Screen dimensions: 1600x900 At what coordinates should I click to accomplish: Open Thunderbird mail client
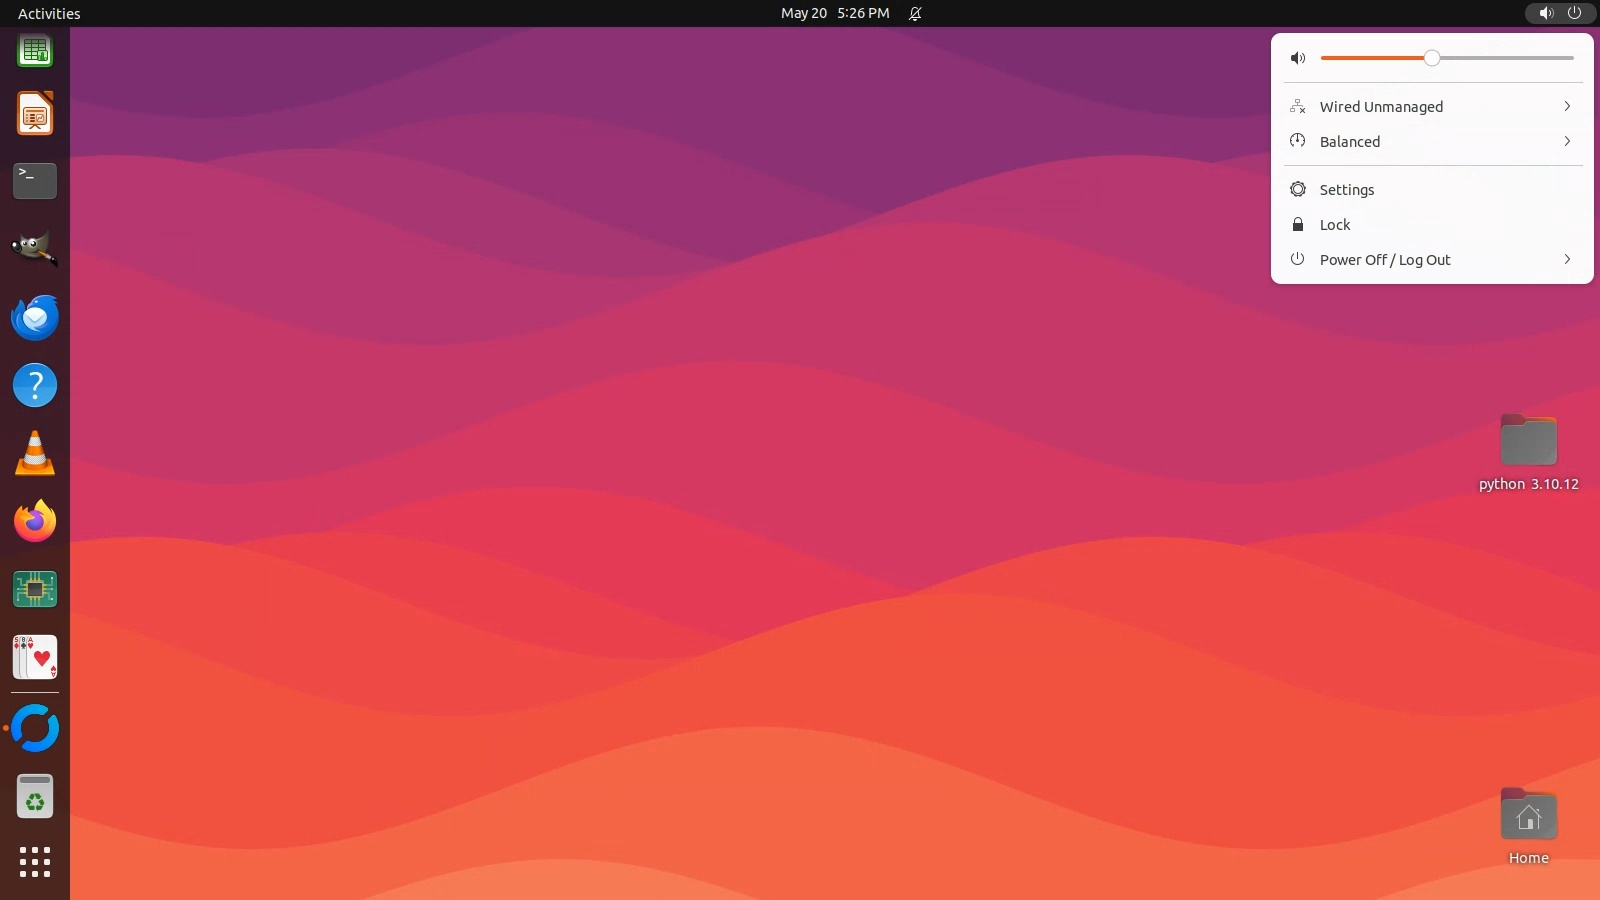(x=35, y=317)
